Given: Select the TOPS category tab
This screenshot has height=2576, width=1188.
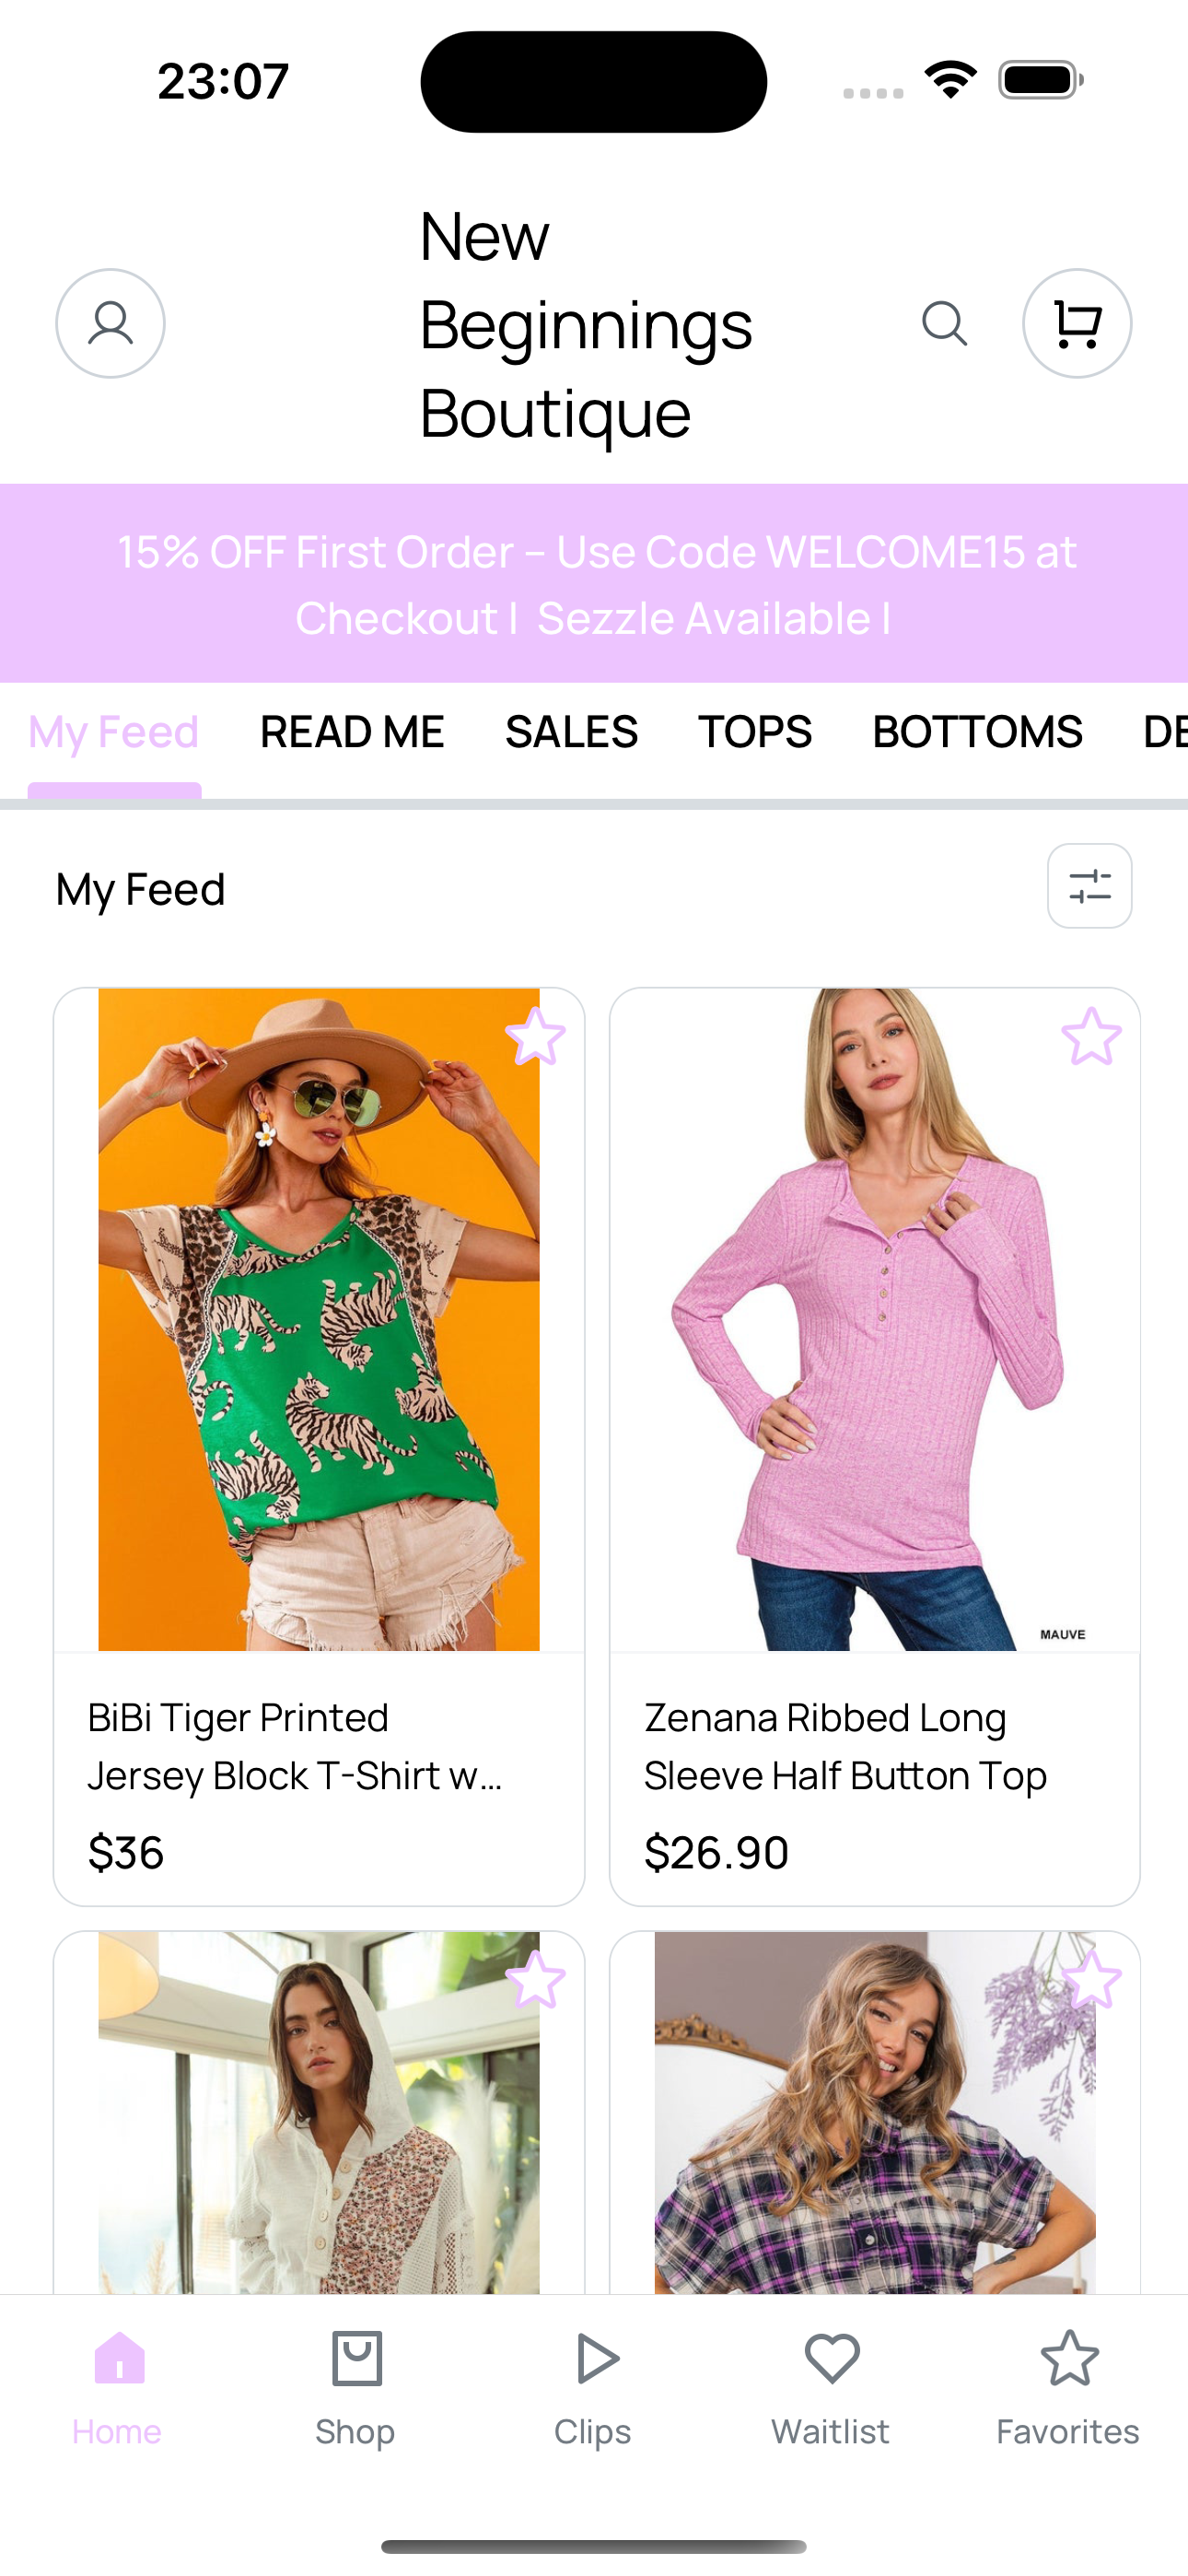Looking at the screenshot, I should coord(755,732).
